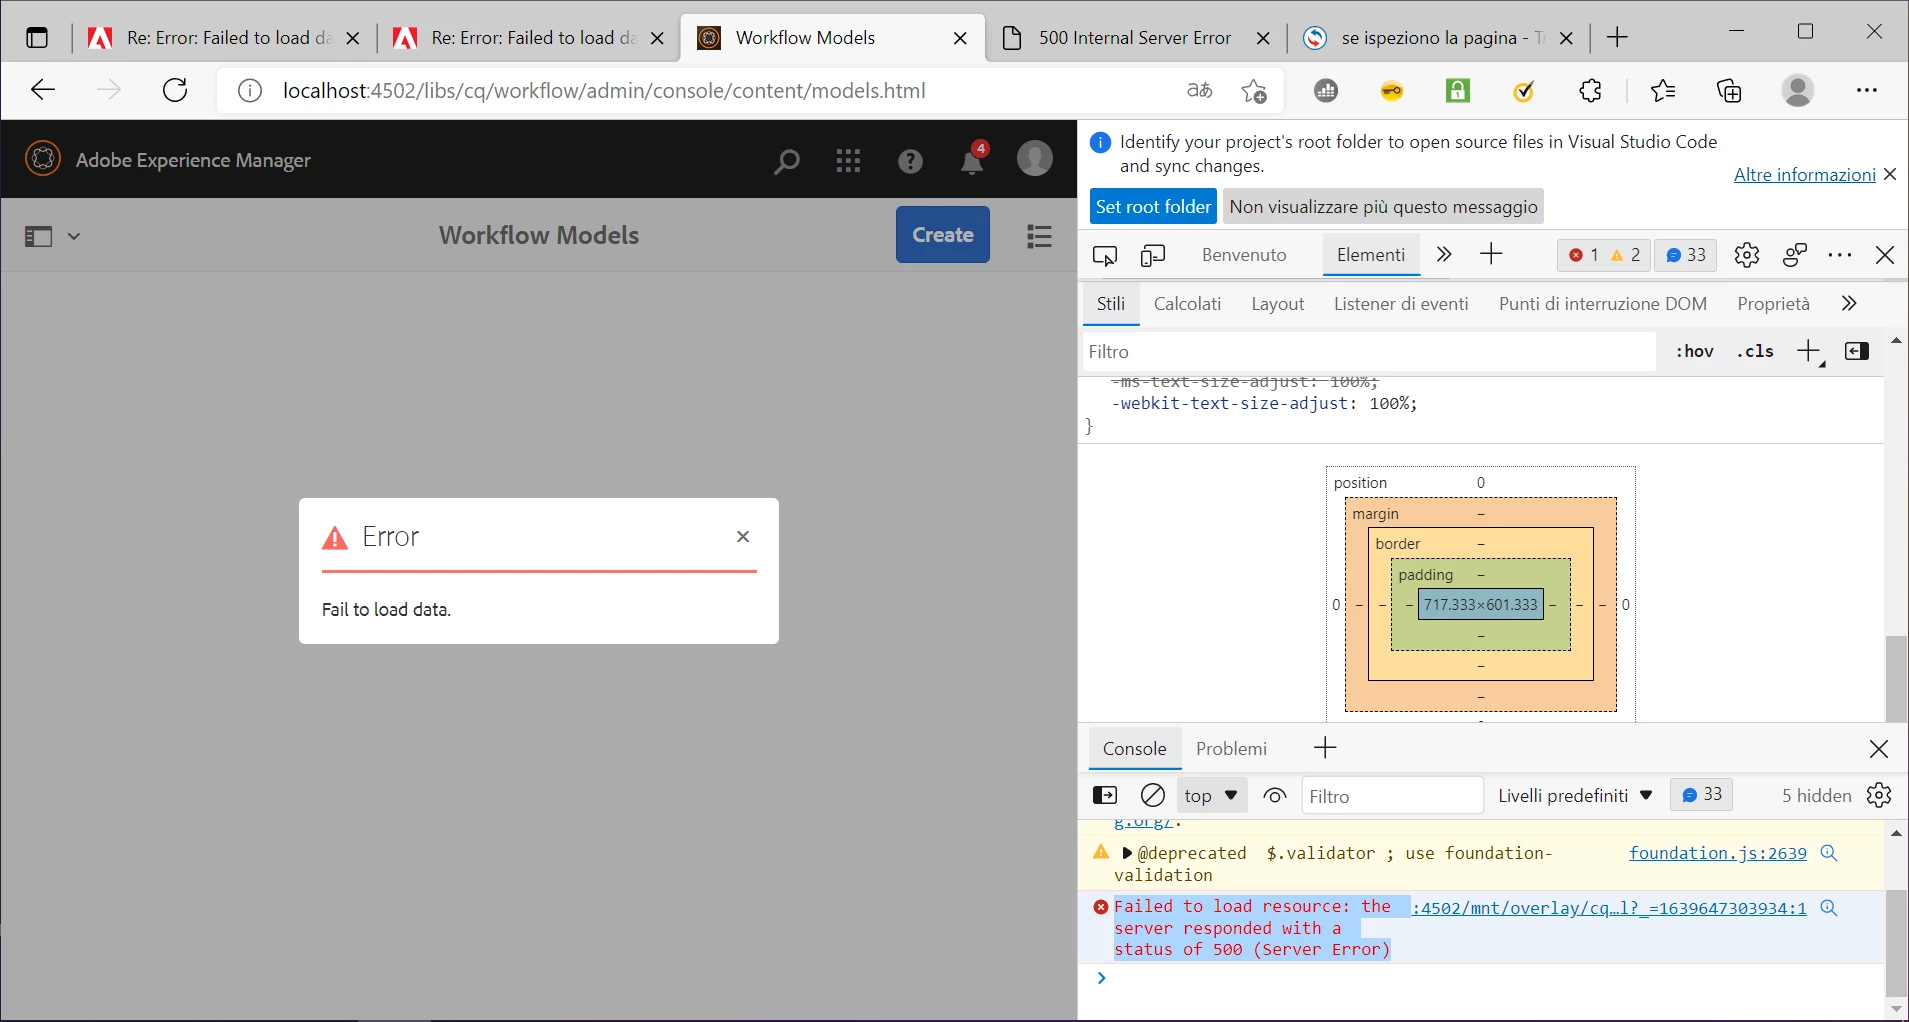The image size is (1909, 1022).
Task: Add page to favorites star icon
Action: pos(1254,91)
